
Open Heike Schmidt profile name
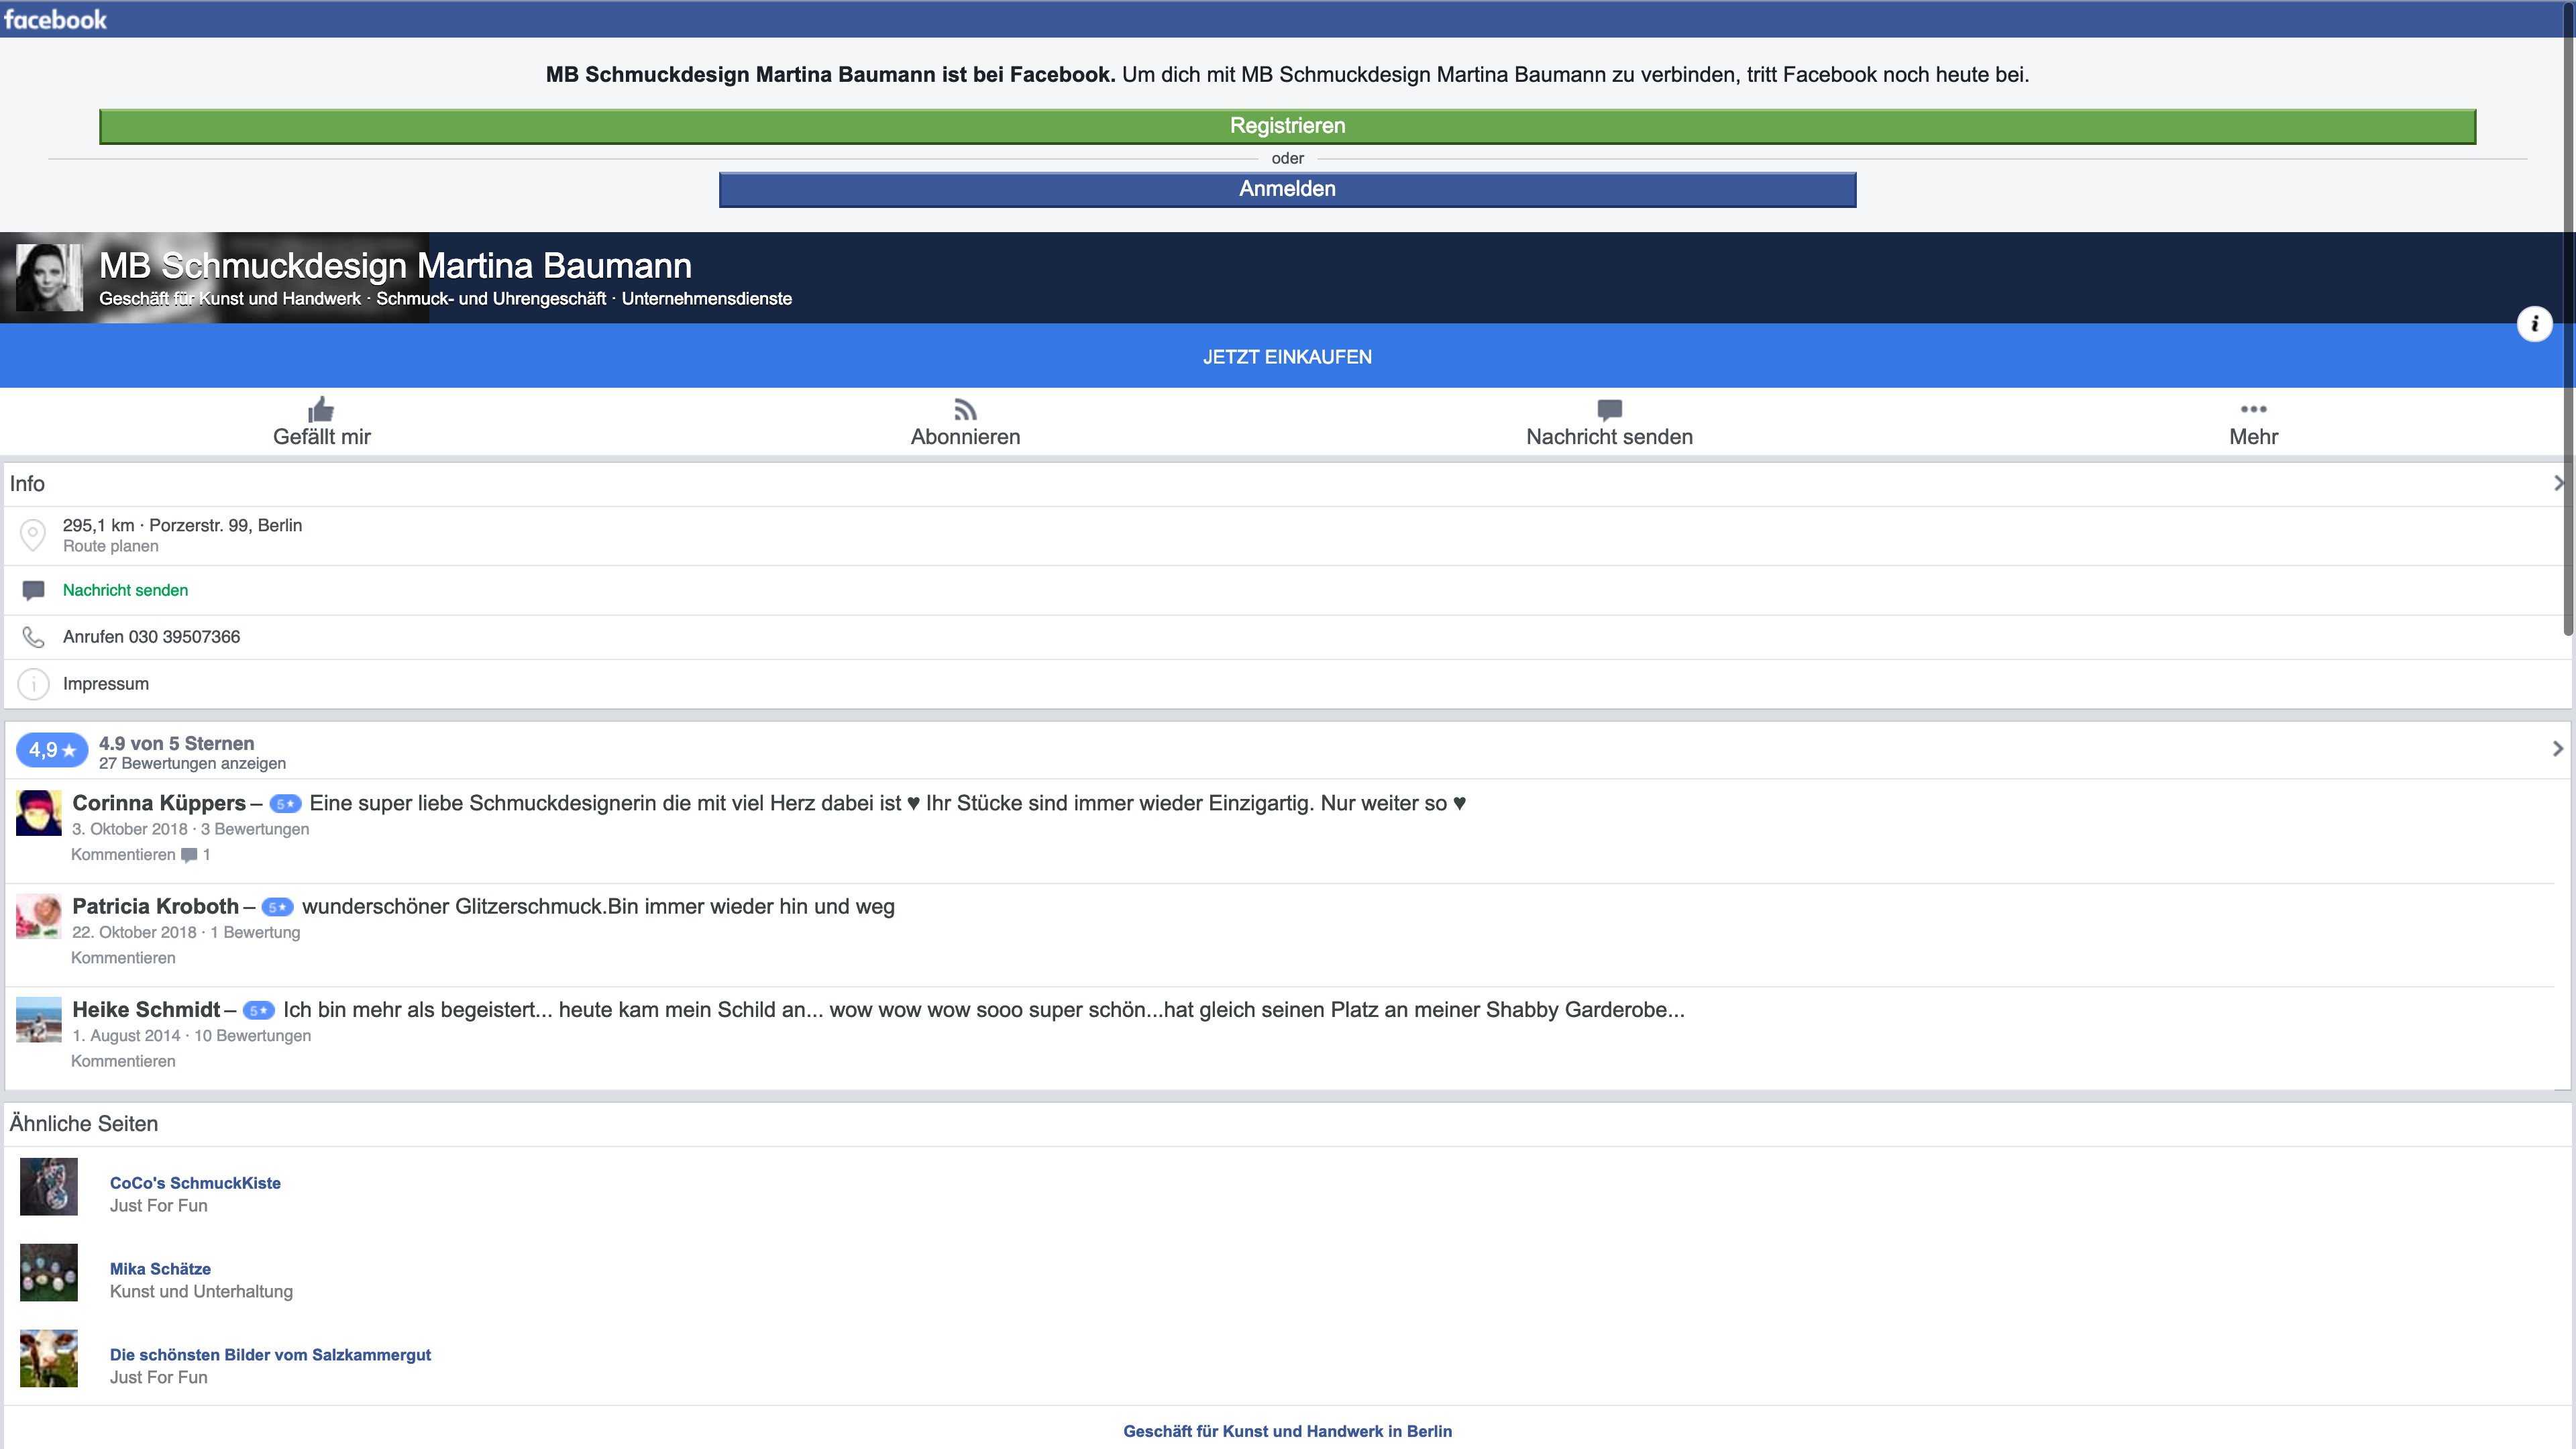click(x=146, y=1009)
